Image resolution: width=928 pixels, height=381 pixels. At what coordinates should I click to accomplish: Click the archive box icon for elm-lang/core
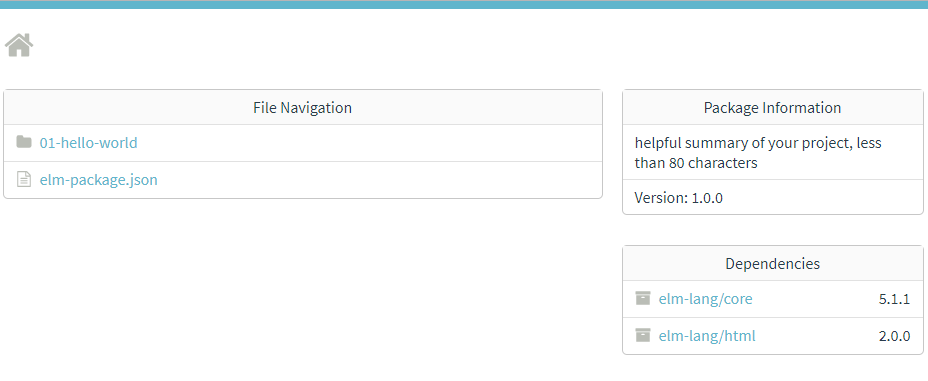(643, 298)
